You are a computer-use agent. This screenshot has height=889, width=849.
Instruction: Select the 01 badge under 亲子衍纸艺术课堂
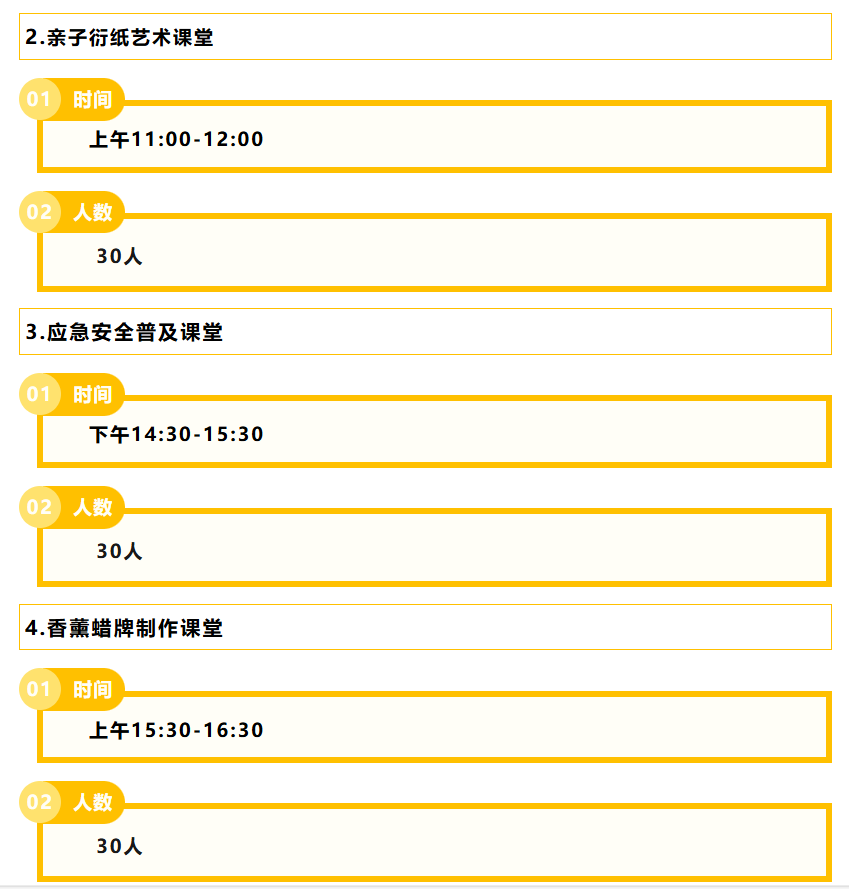(39, 99)
